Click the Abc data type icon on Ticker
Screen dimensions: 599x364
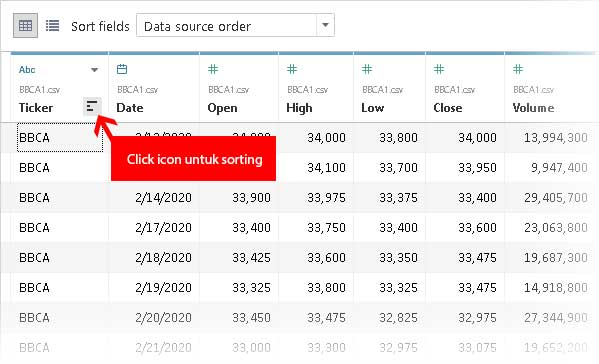tap(27, 70)
